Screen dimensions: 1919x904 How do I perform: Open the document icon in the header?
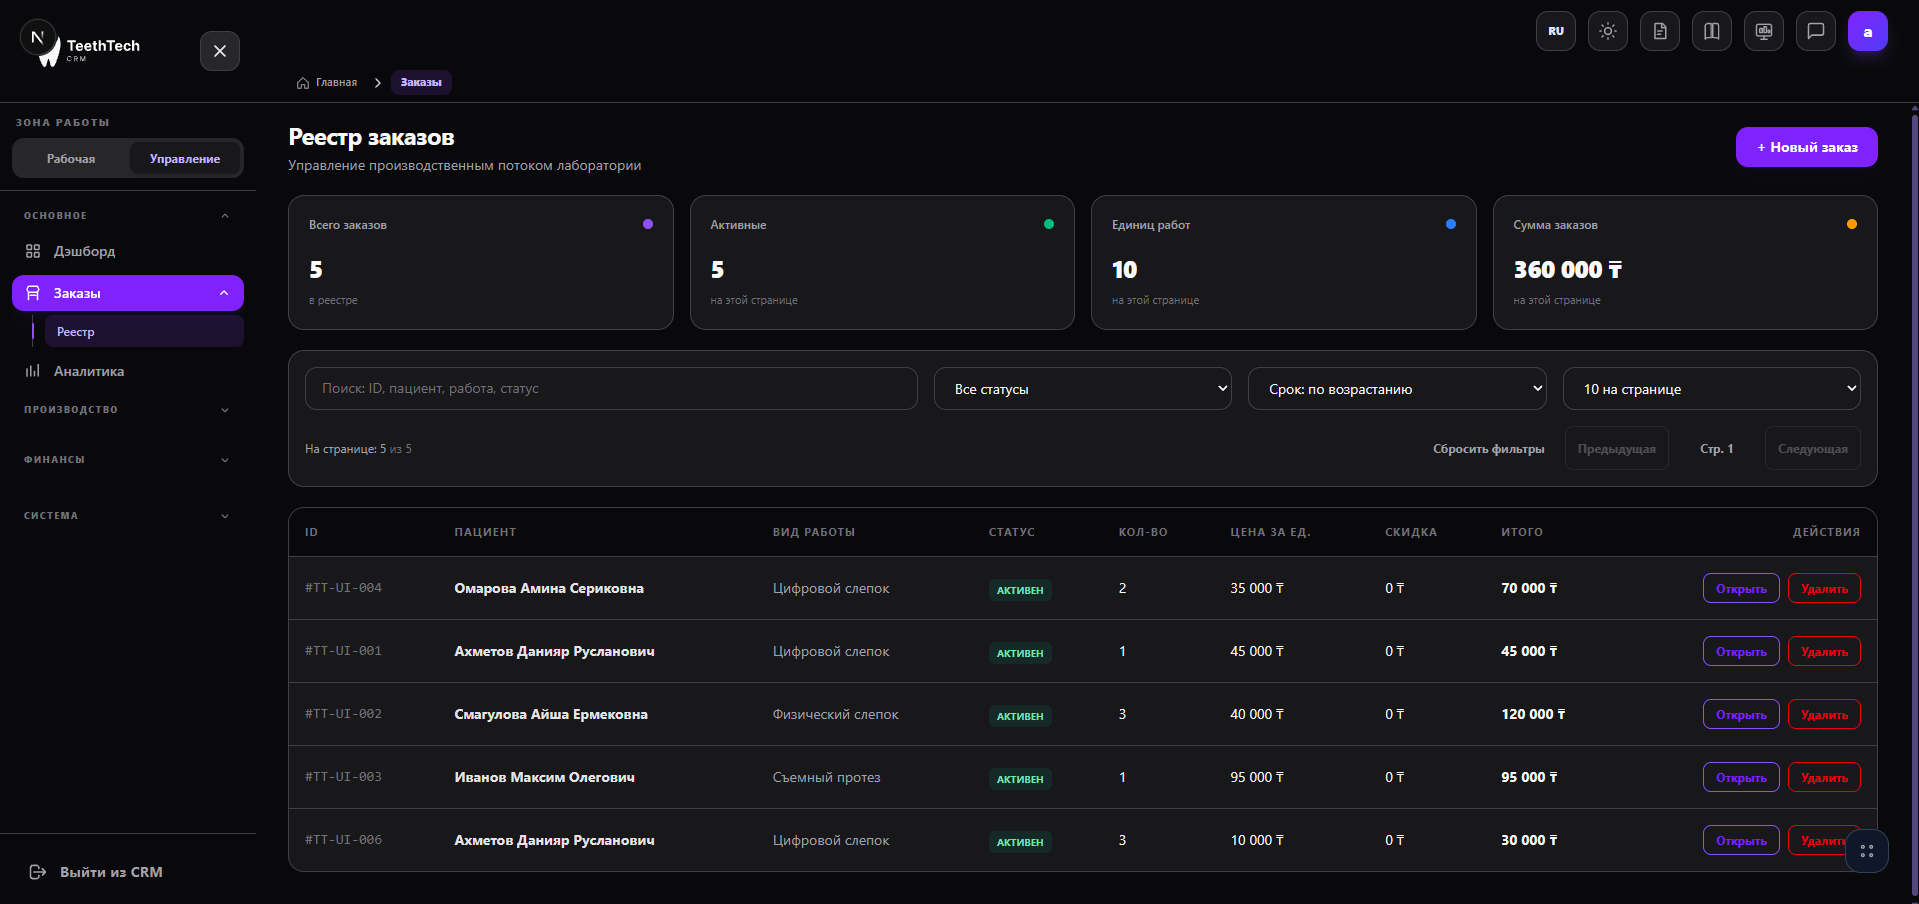[1660, 31]
